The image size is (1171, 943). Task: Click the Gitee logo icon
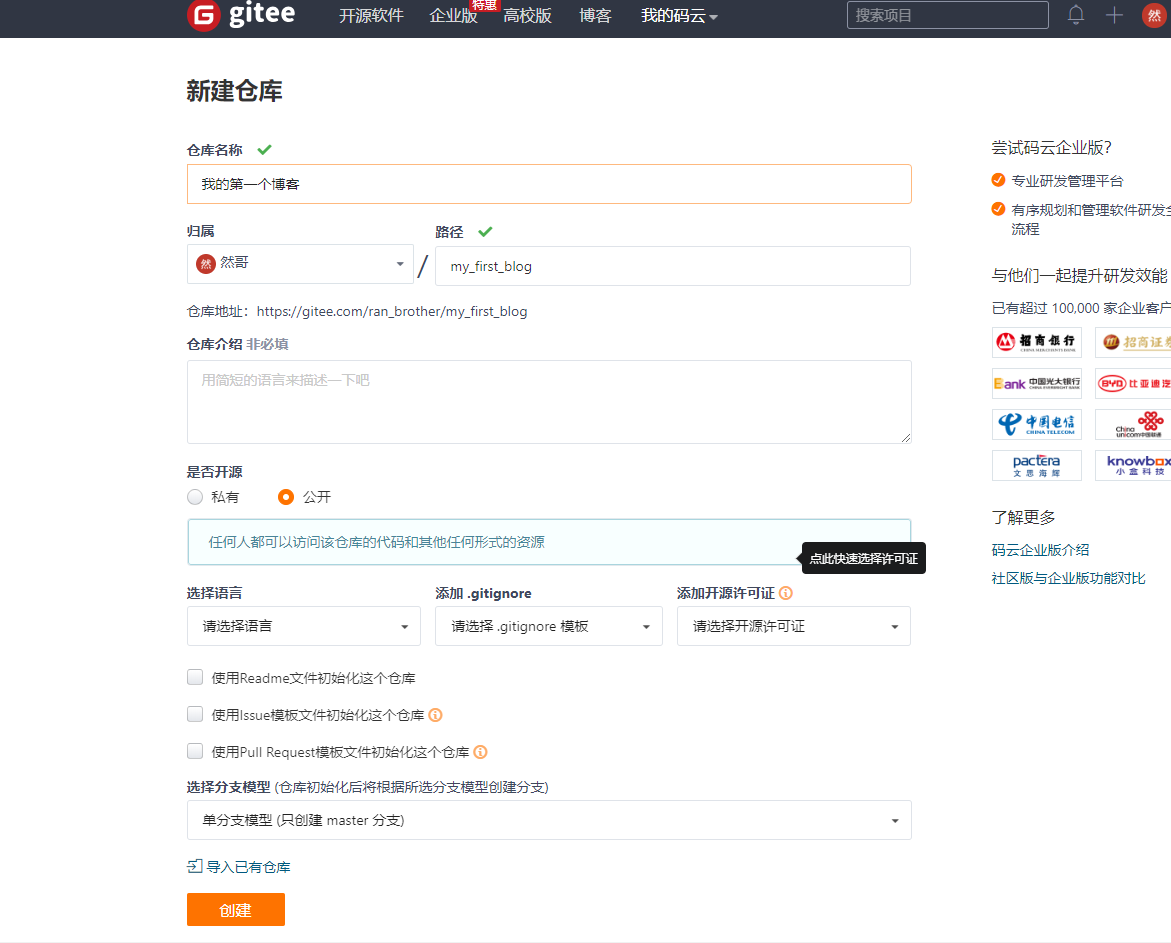click(203, 15)
